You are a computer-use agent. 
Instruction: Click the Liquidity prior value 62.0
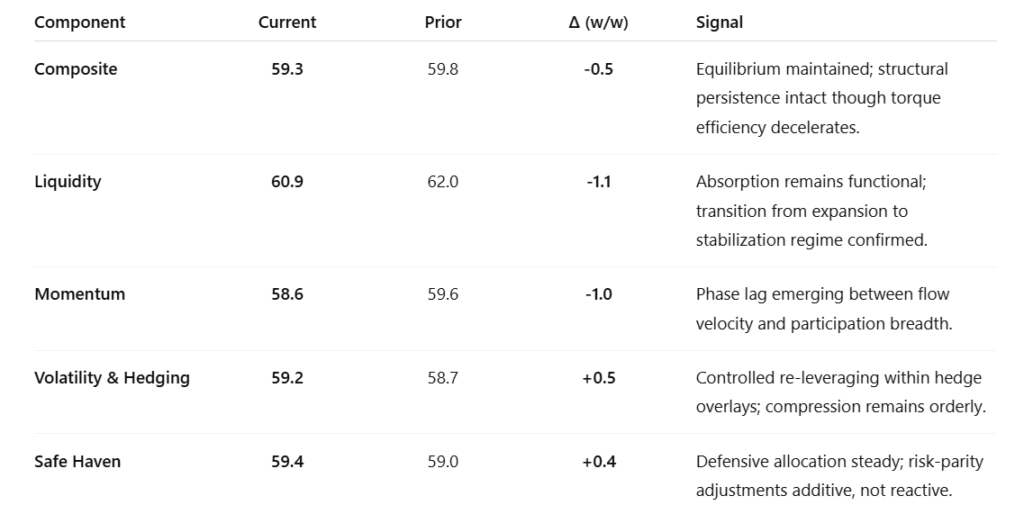[x=443, y=182]
